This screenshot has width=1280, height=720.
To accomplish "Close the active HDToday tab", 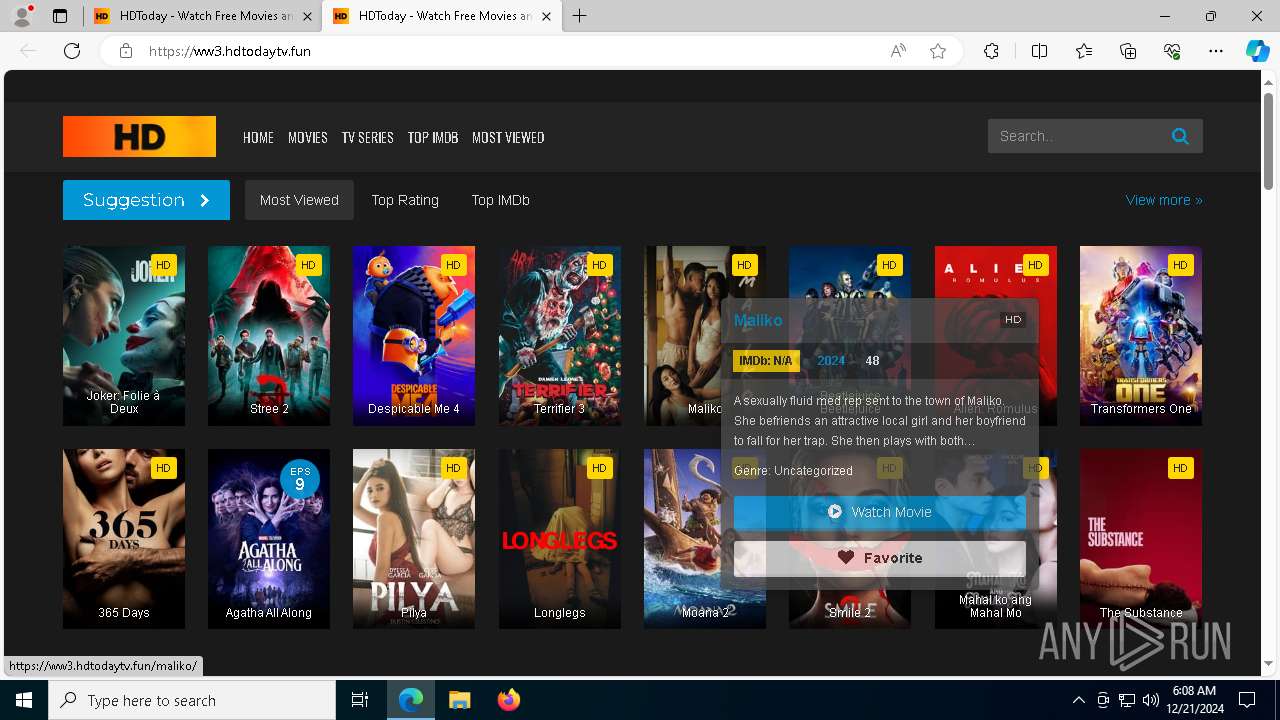I will click(546, 16).
